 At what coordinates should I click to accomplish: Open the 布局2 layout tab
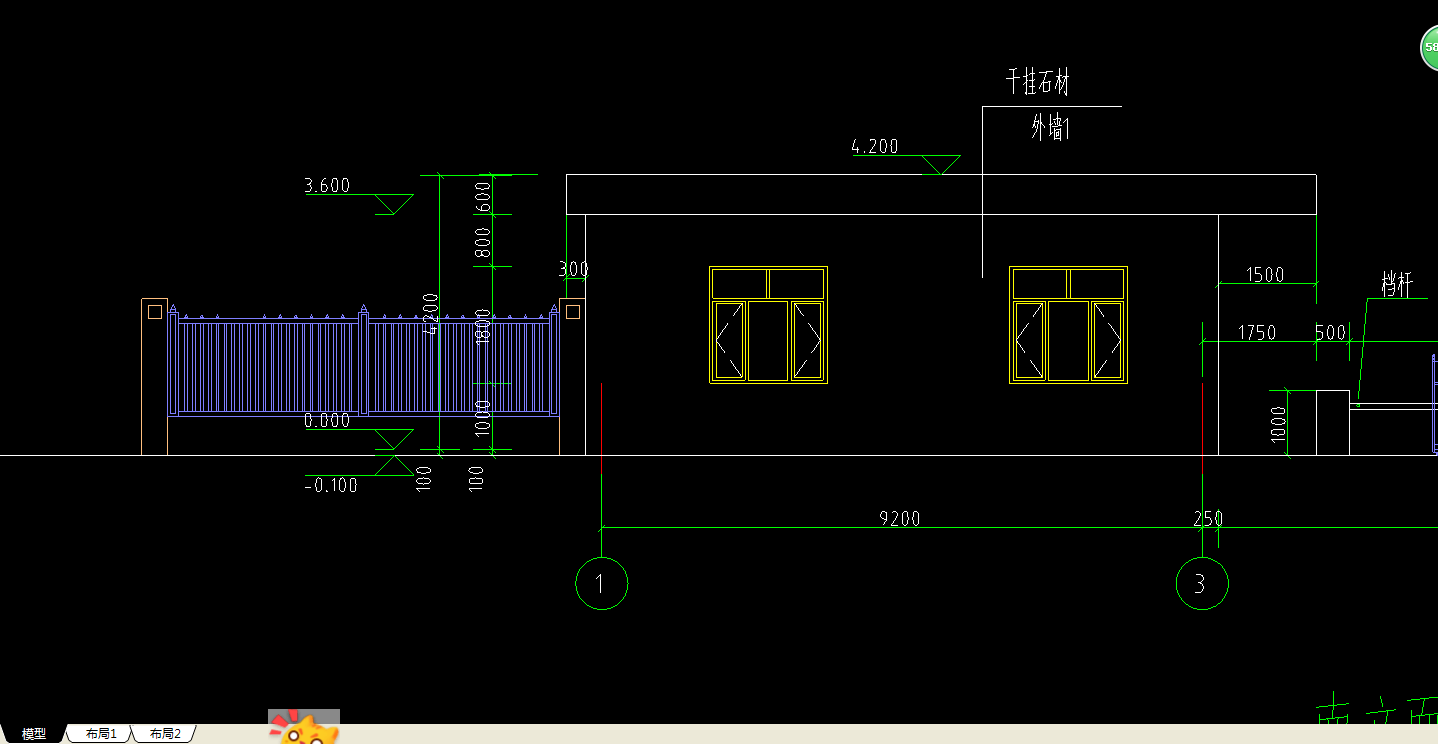pyautogui.click(x=165, y=734)
